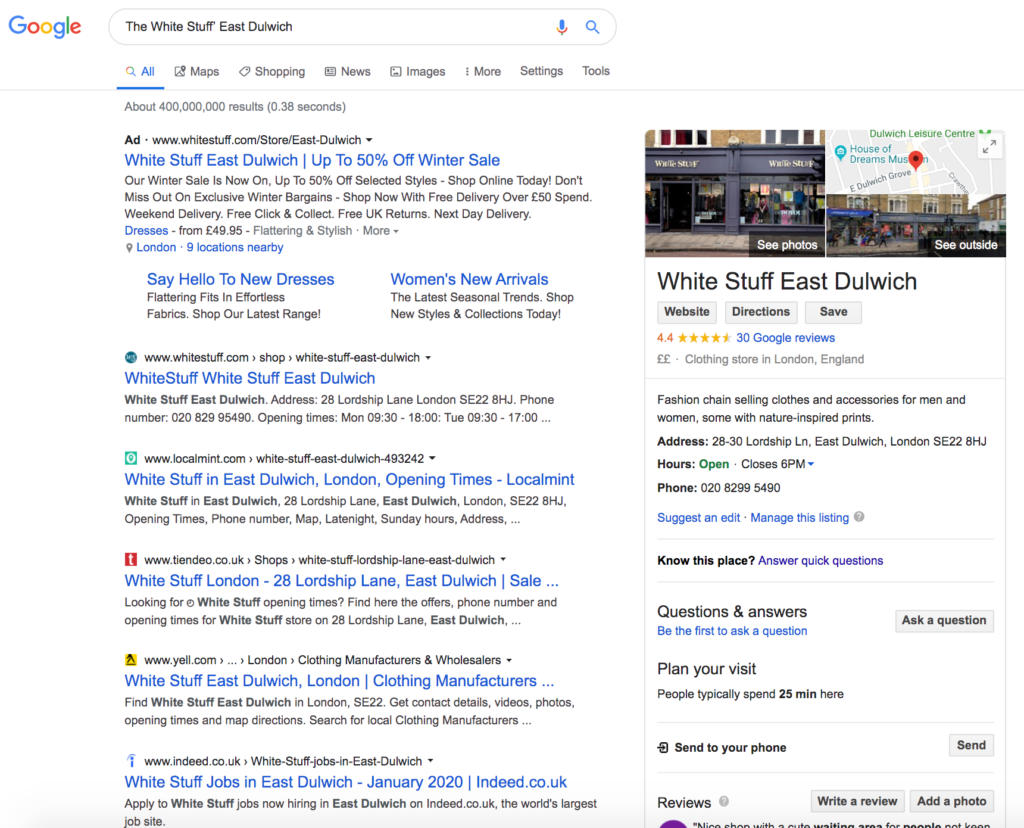Open dropdown arrow beside tiendeo.co.uk result URL
The image size is (1024, 828).
point(503,560)
